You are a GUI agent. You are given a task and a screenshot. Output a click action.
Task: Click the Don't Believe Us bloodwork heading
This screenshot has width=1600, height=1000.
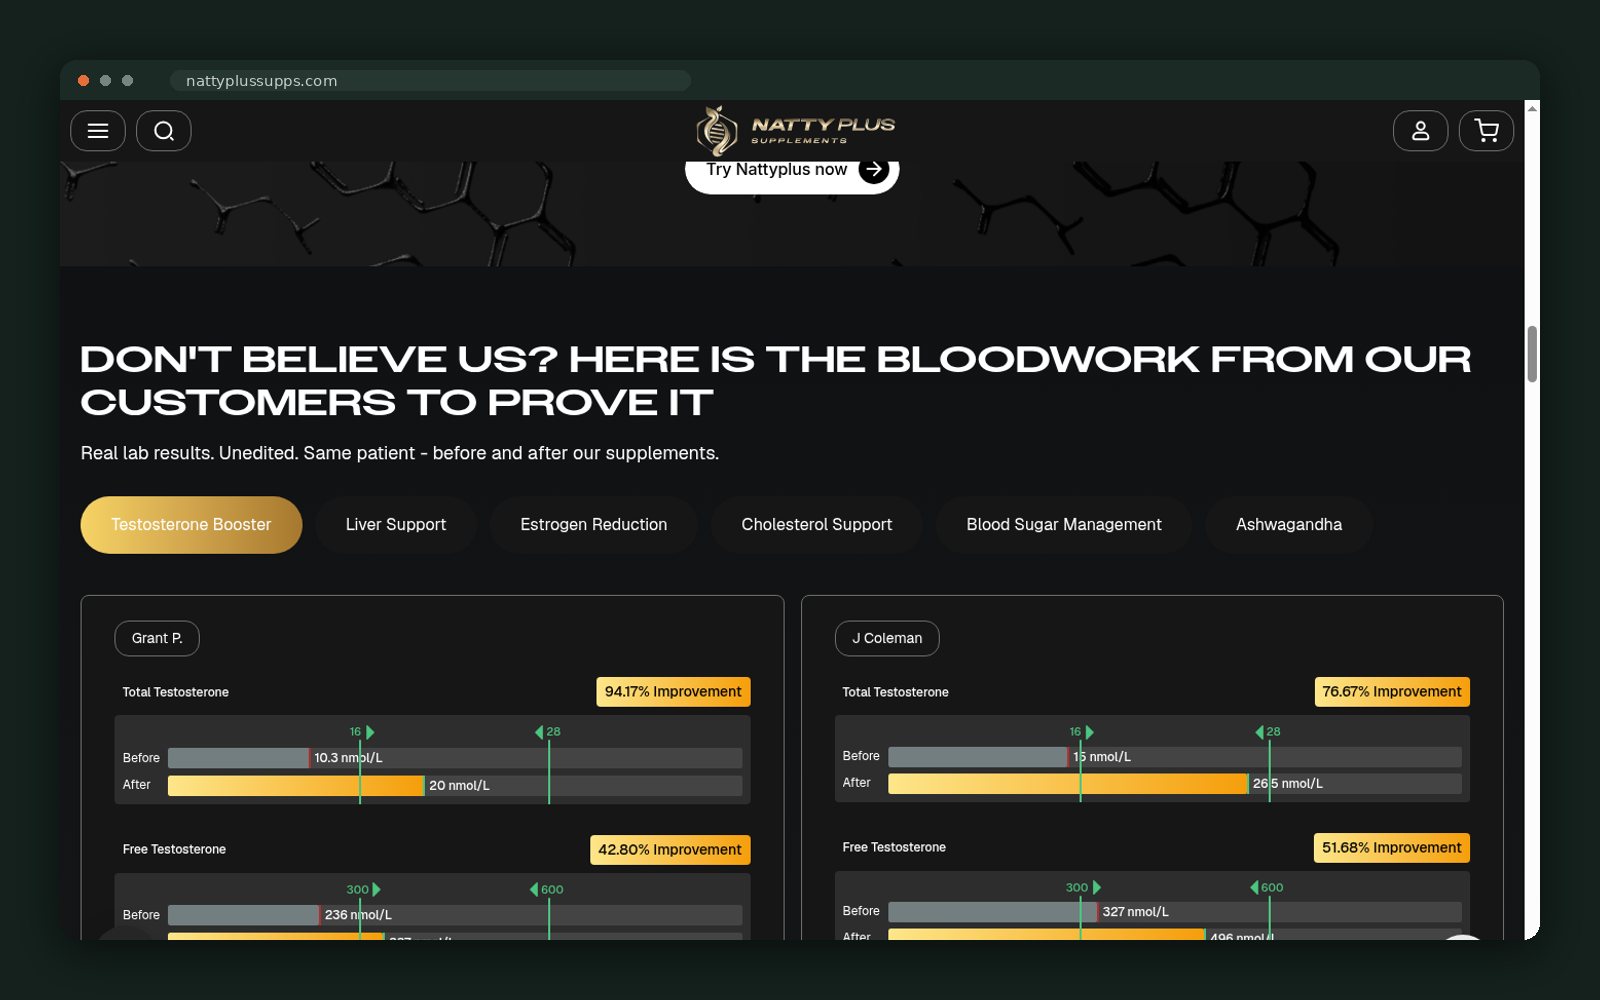776,380
